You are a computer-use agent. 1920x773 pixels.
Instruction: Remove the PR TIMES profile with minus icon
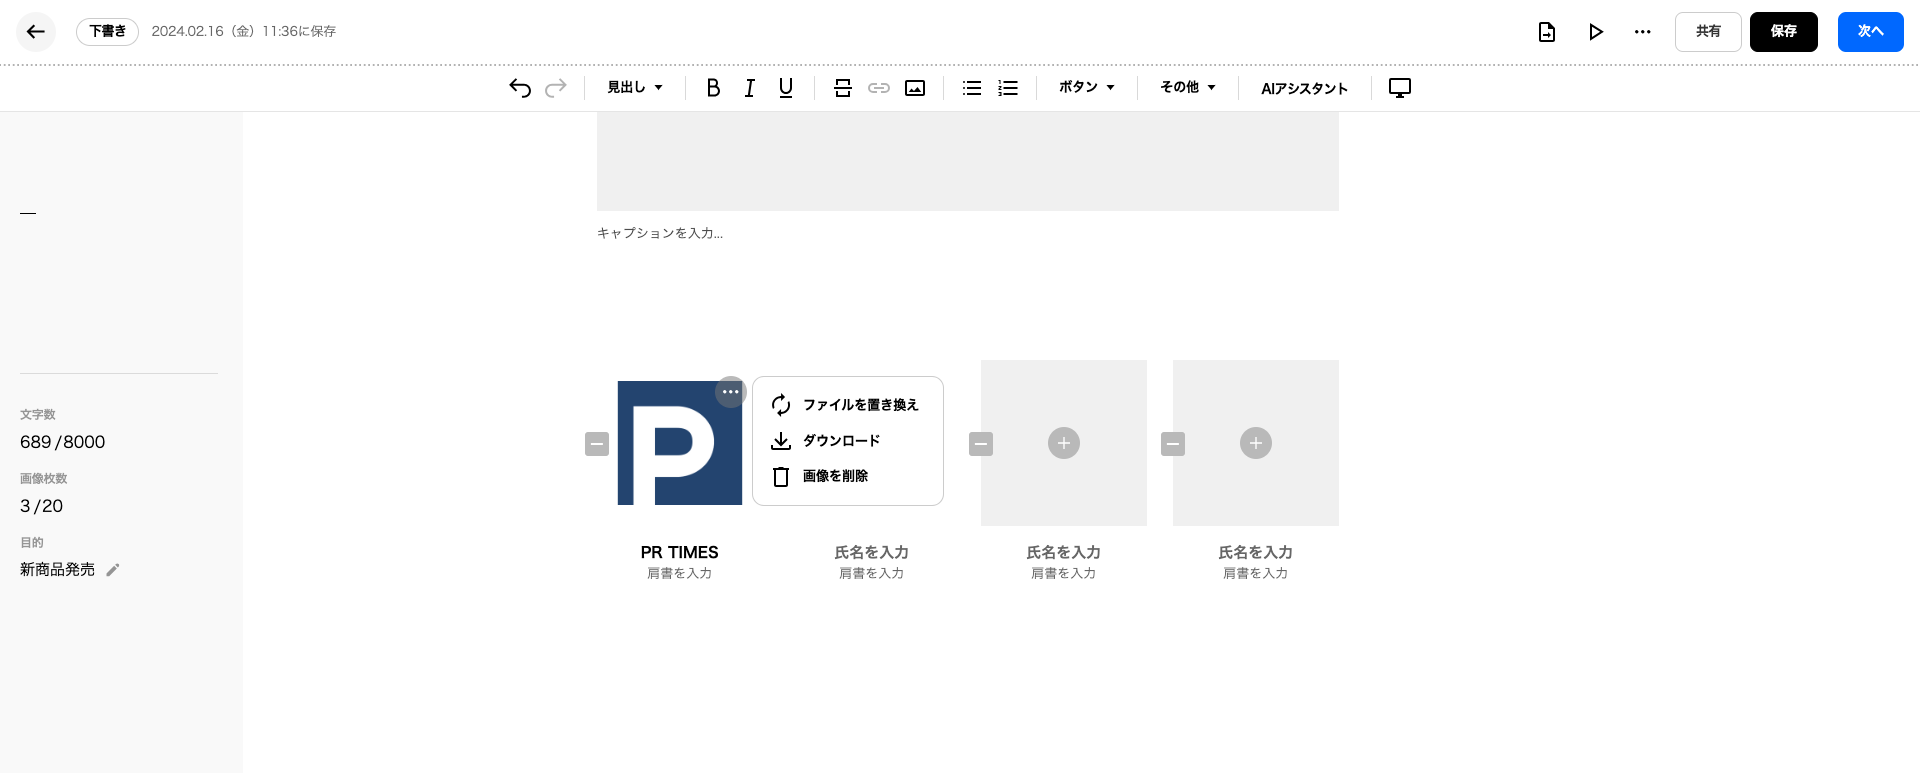click(x=597, y=444)
